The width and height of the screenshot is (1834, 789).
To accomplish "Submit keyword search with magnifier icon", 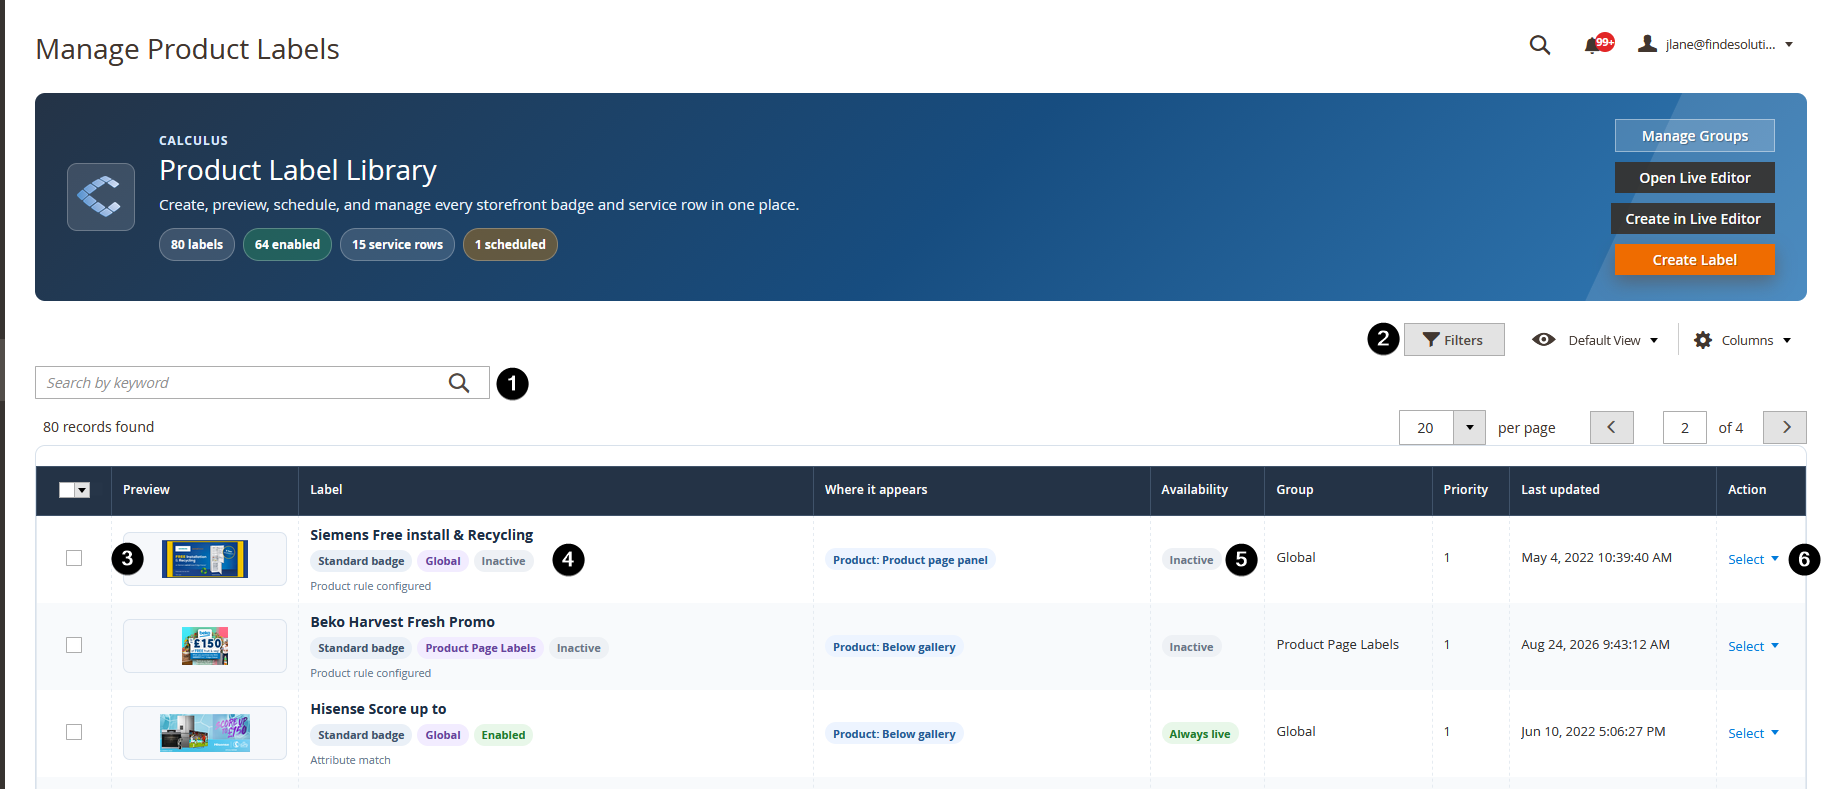I will click(x=459, y=383).
